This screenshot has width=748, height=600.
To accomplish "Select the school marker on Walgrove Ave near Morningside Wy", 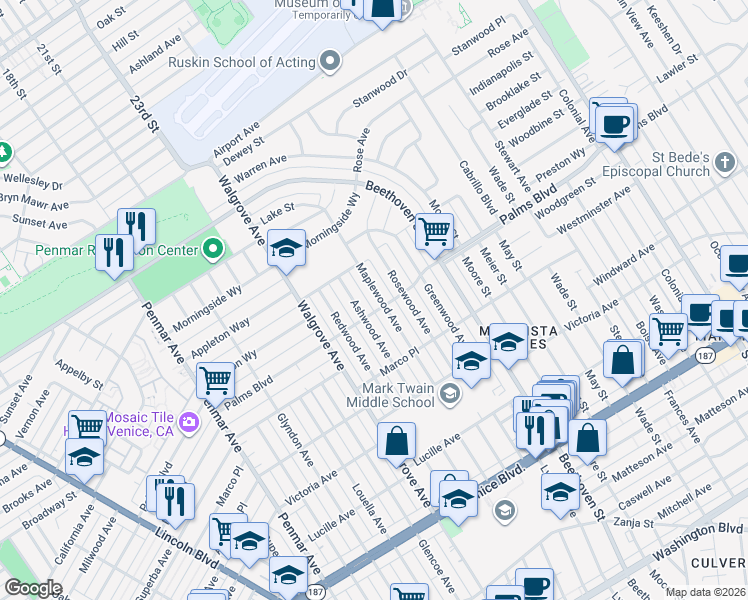I will tap(286, 249).
